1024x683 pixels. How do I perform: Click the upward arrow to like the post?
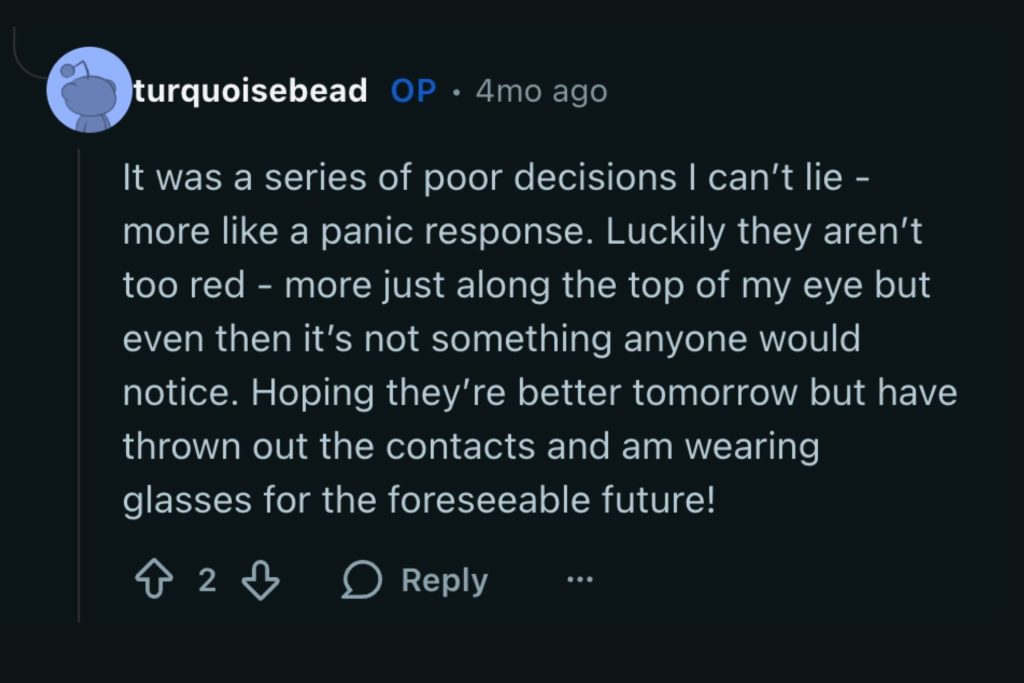click(x=155, y=578)
